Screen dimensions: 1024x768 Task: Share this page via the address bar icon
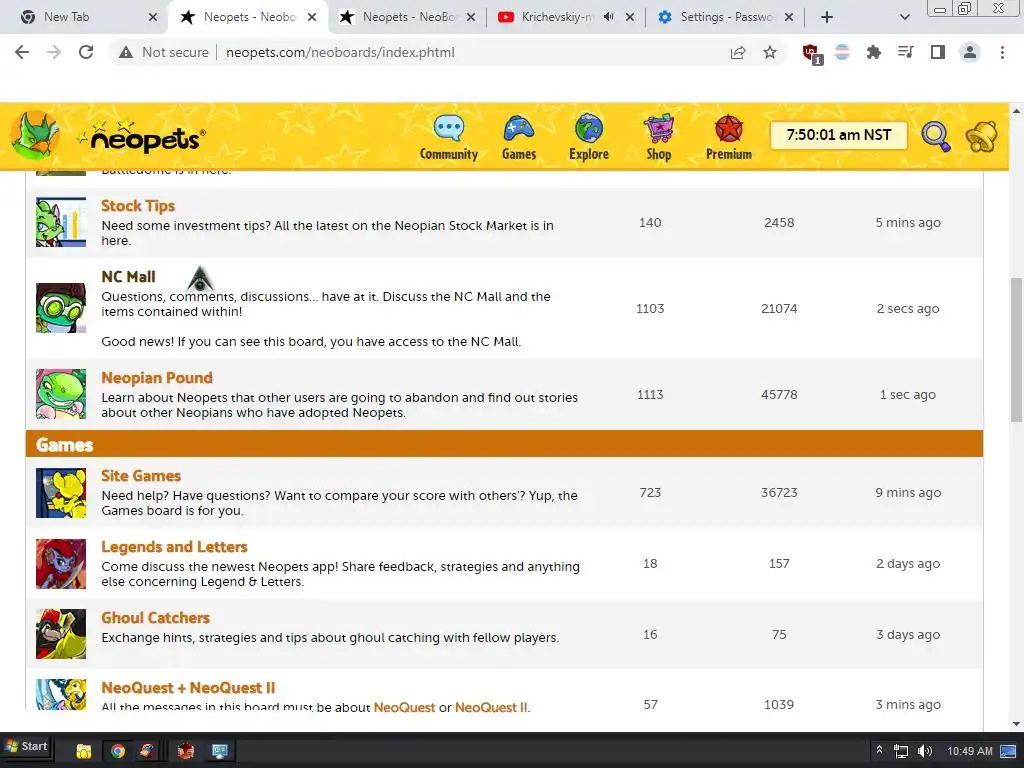click(x=738, y=52)
